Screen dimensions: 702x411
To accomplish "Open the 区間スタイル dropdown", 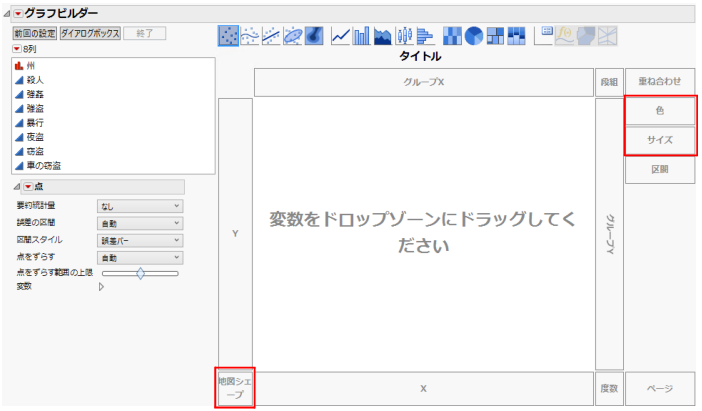I will [x=140, y=240].
